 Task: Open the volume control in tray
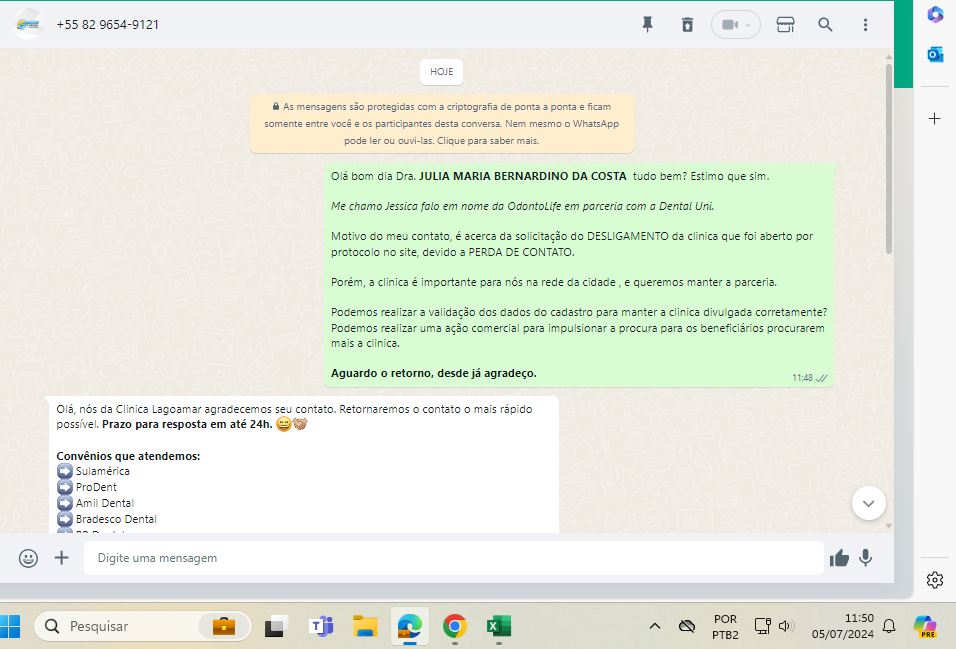(786, 626)
